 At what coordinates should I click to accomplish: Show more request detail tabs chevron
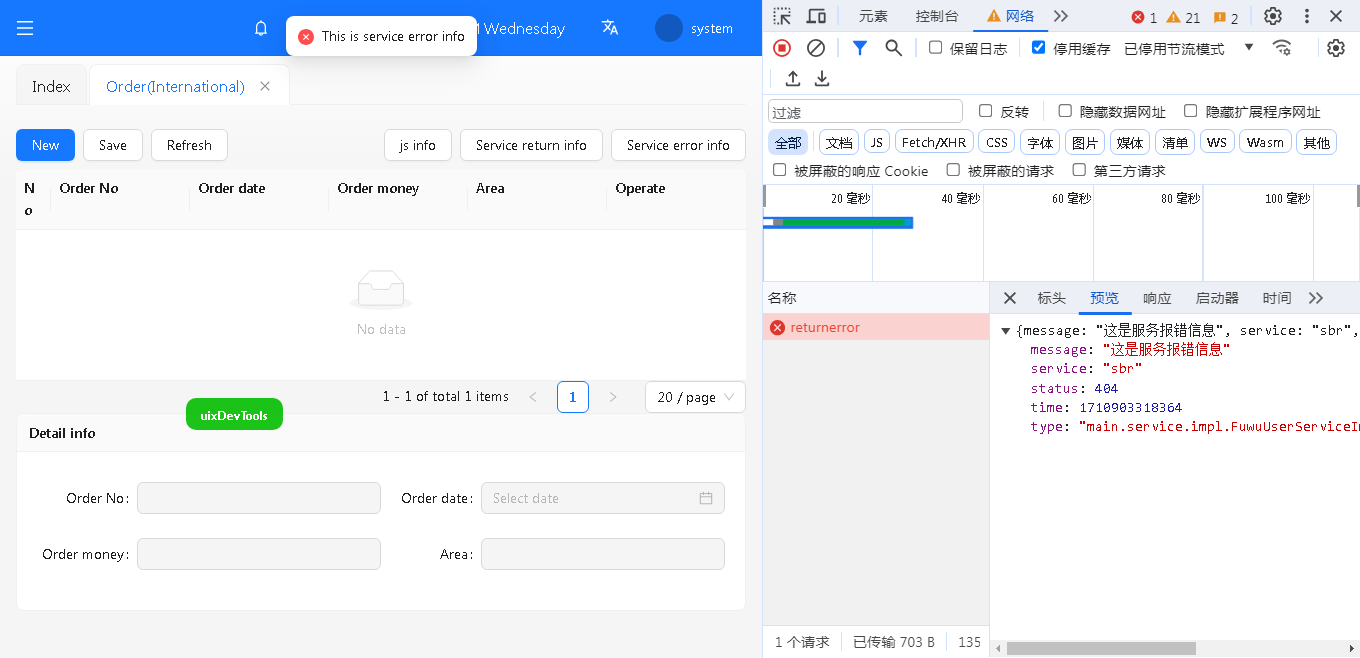(1316, 298)
